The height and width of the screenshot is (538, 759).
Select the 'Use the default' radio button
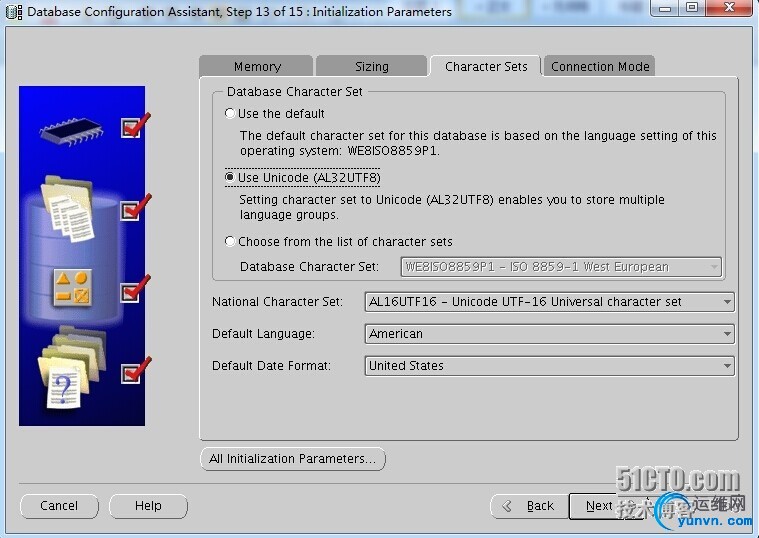230,113
